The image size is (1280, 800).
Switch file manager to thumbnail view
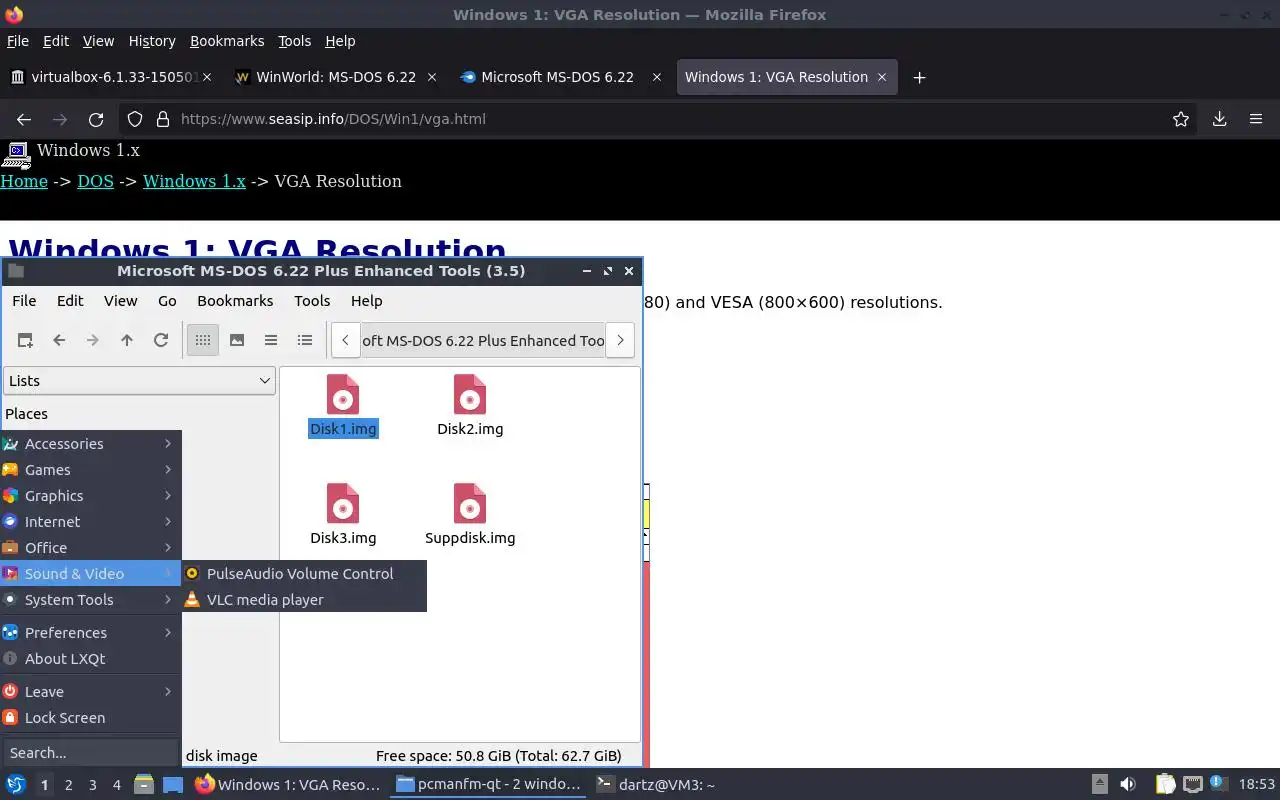[x=237, y=340]
